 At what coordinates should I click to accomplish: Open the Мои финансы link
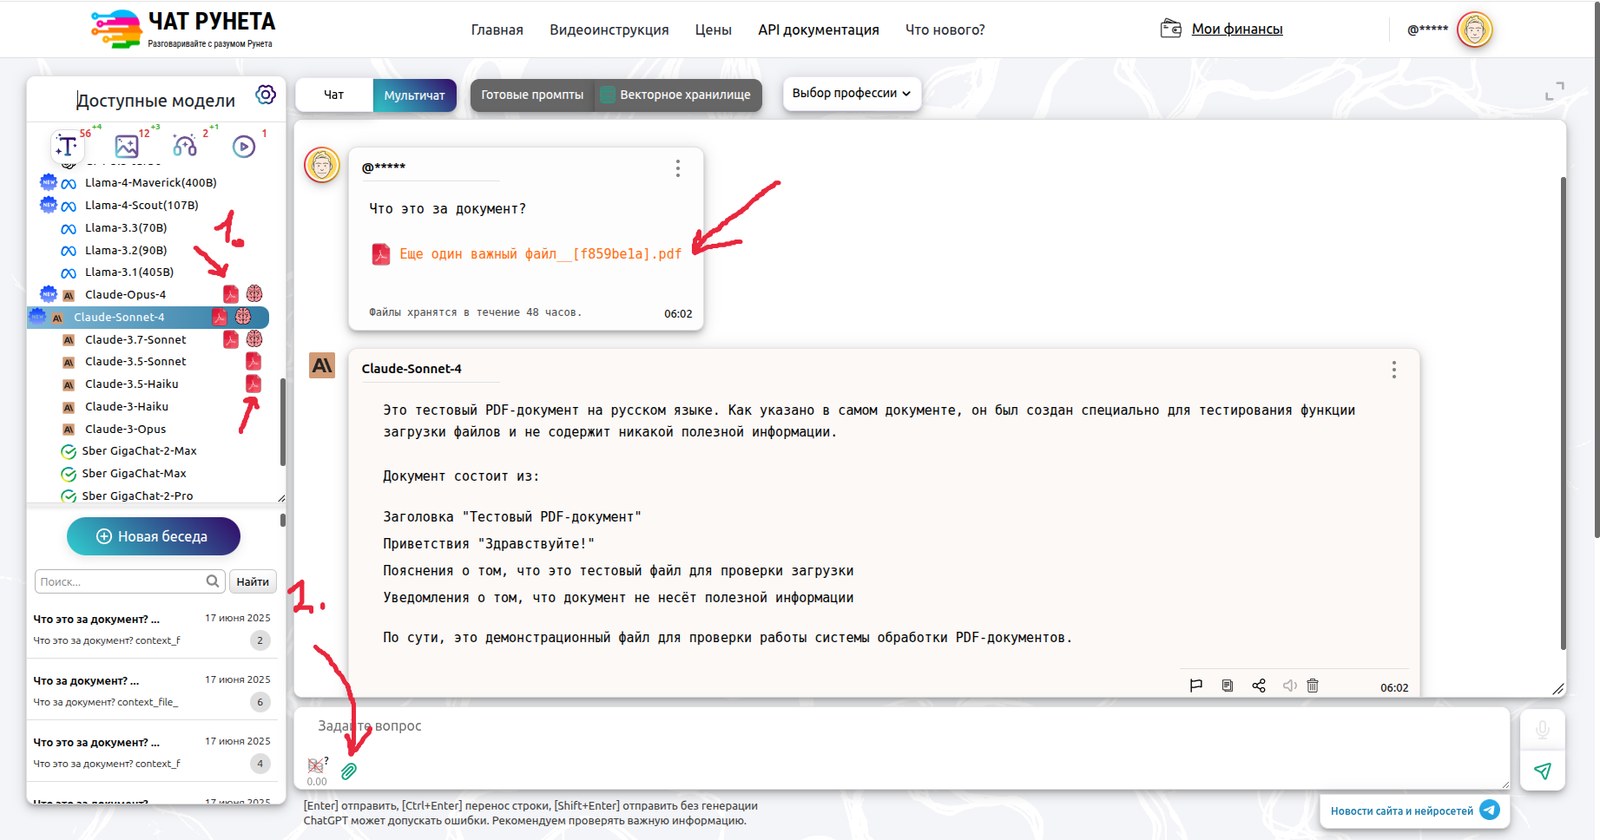click(x=1237, y=29)
